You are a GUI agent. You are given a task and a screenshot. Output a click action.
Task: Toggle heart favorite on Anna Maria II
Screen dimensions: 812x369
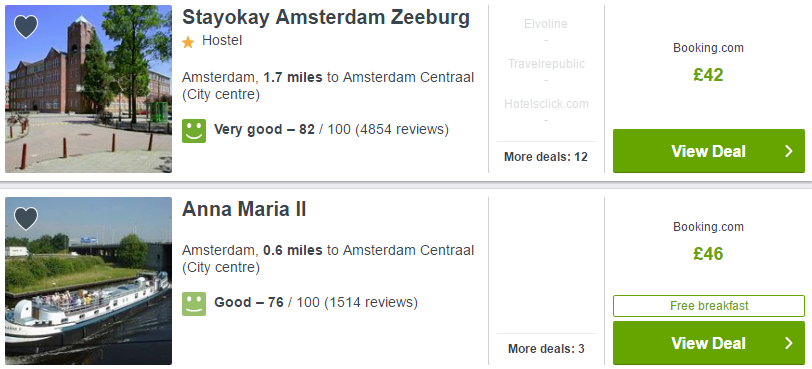click(x=26, y=218)
